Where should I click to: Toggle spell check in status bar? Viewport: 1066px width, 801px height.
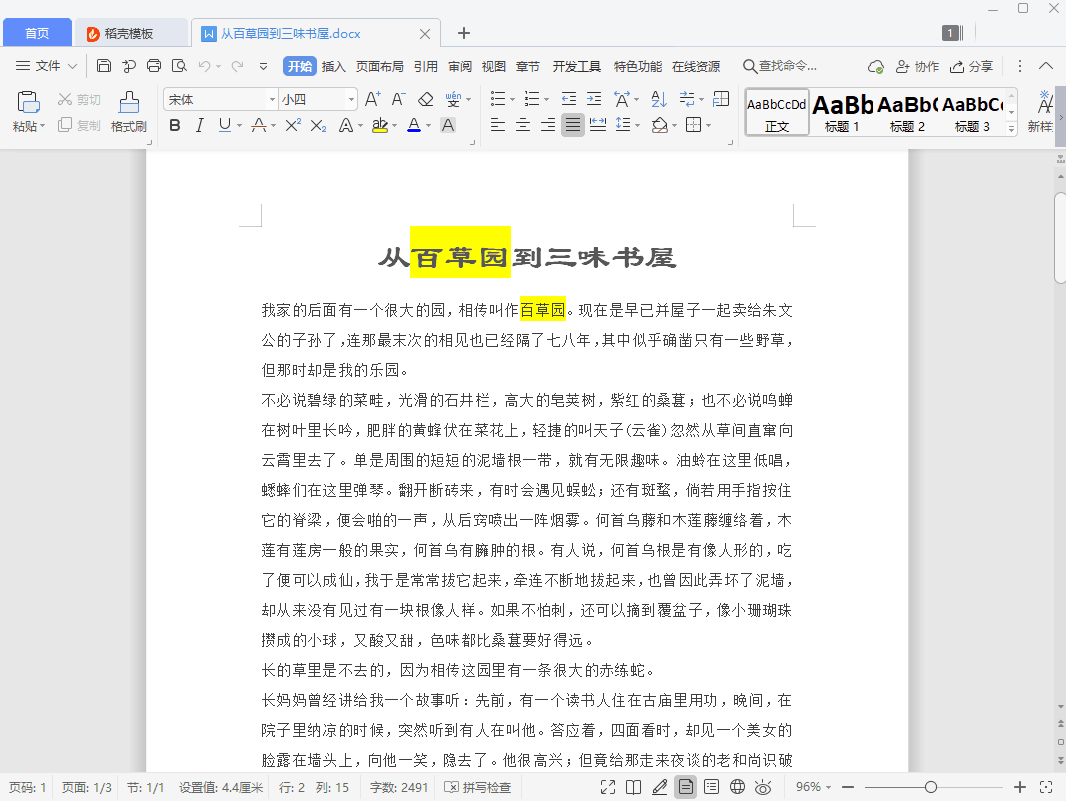coord(478,787)
